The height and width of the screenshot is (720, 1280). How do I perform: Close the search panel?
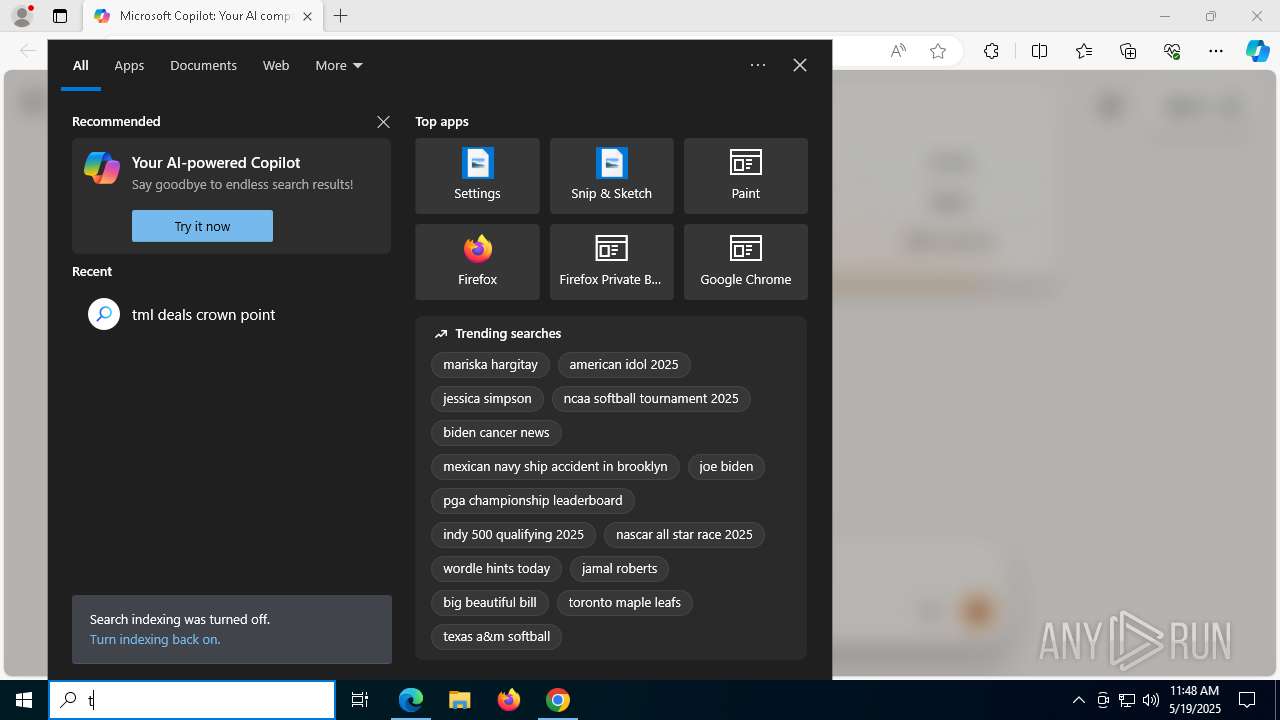800,65
